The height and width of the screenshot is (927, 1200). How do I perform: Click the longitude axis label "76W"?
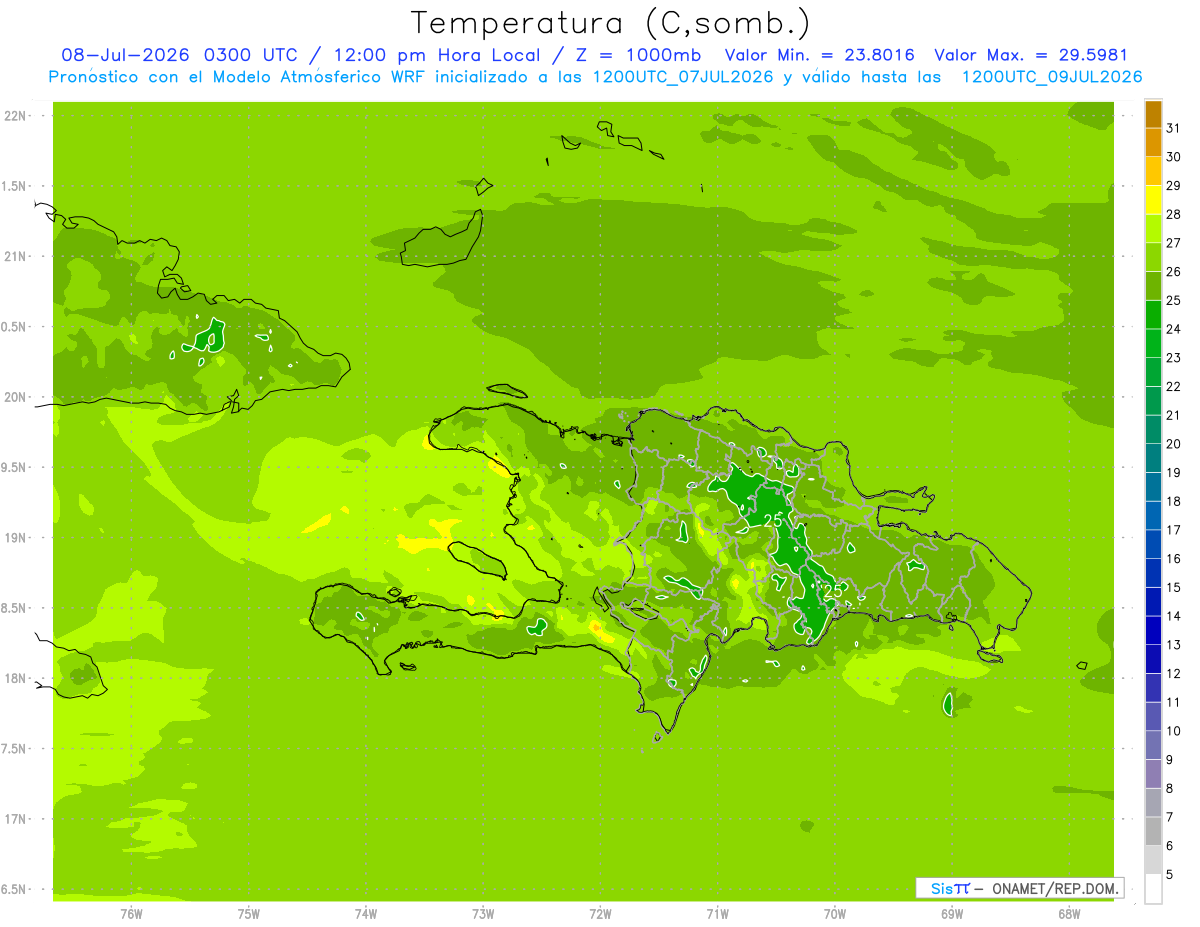pos(132,914)
